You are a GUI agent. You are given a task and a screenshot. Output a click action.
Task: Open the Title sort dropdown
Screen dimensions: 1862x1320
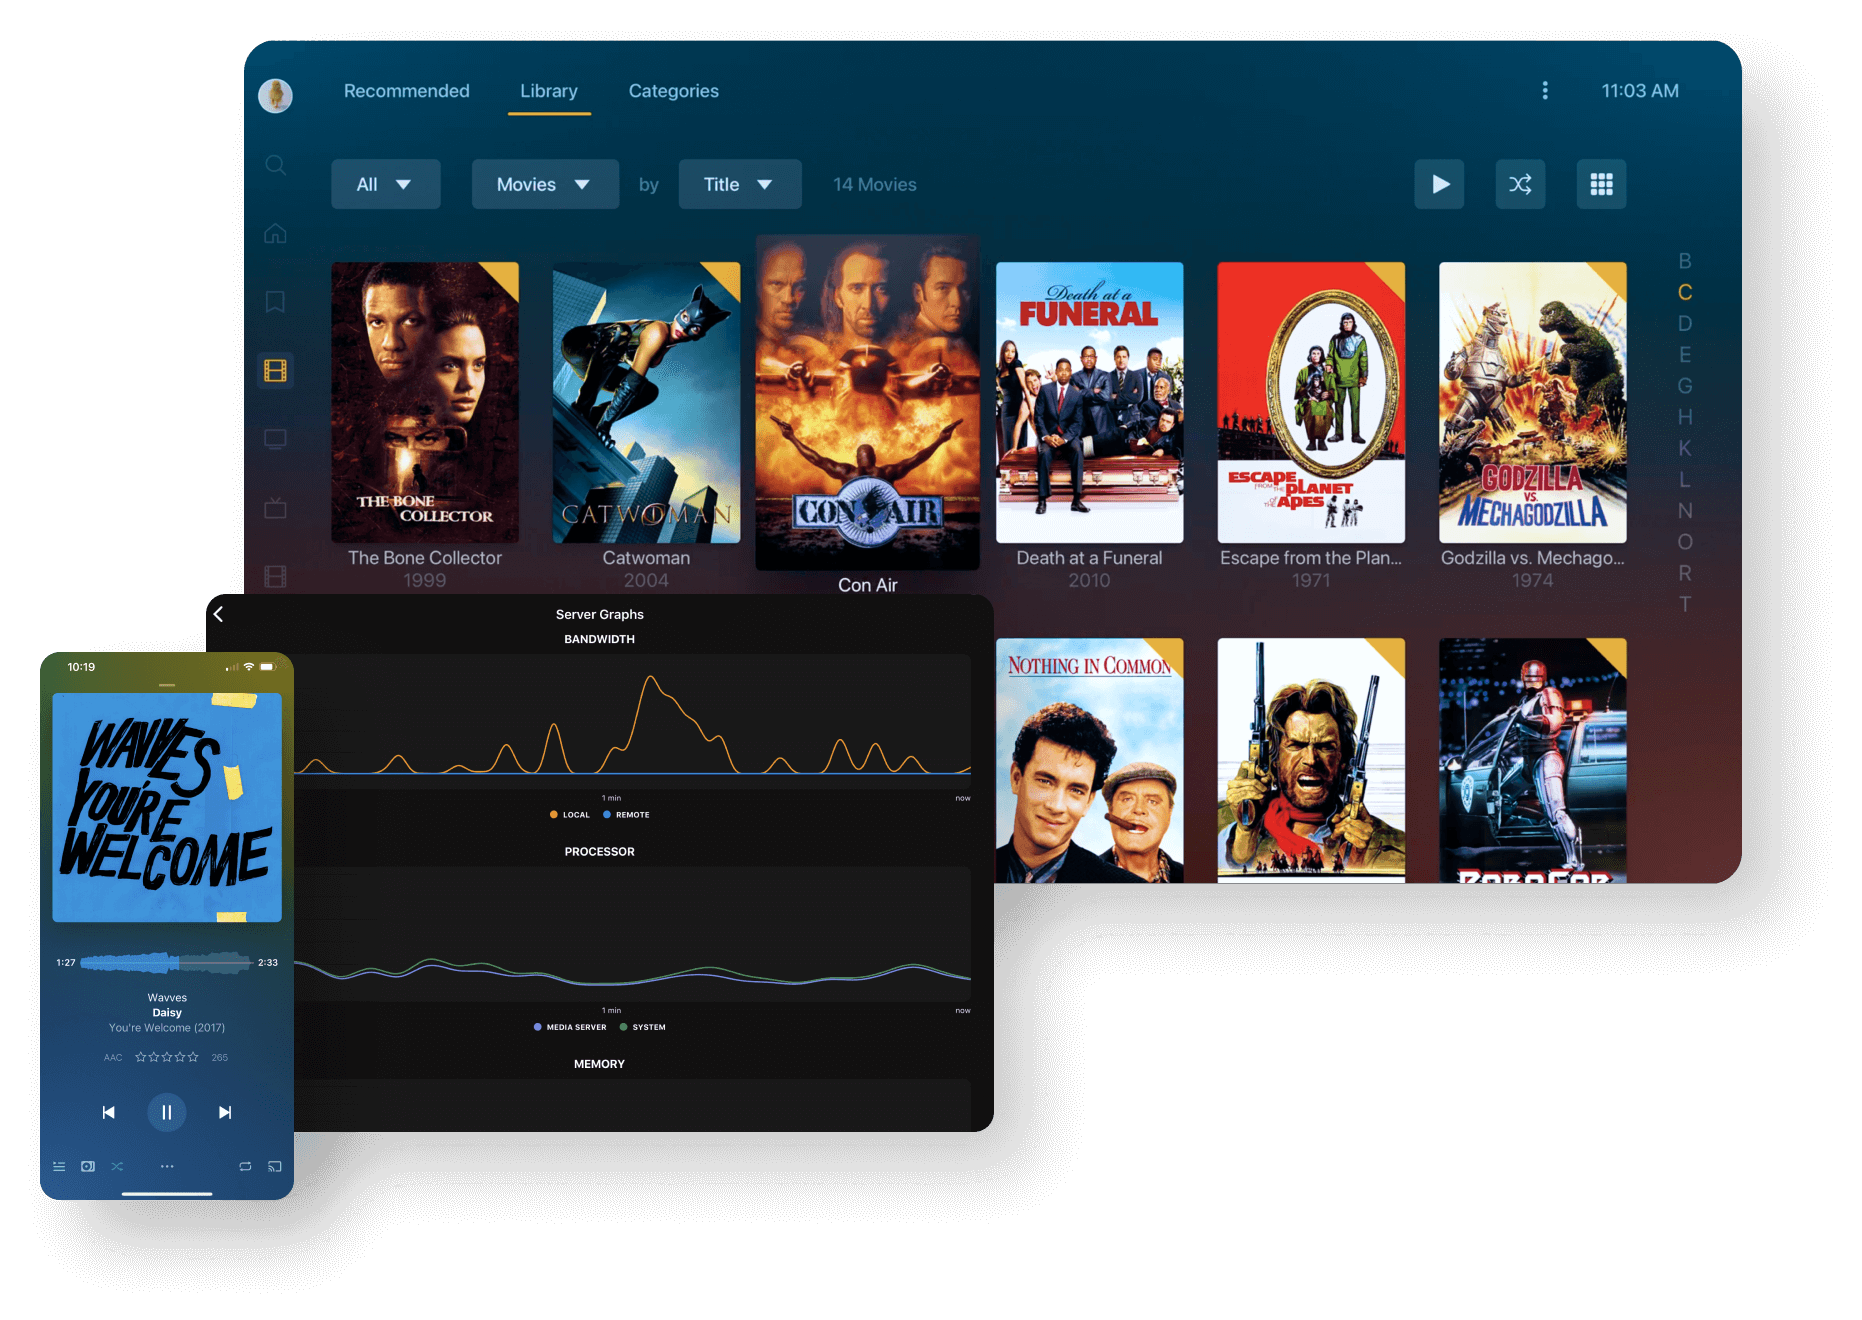coord(740,184)
